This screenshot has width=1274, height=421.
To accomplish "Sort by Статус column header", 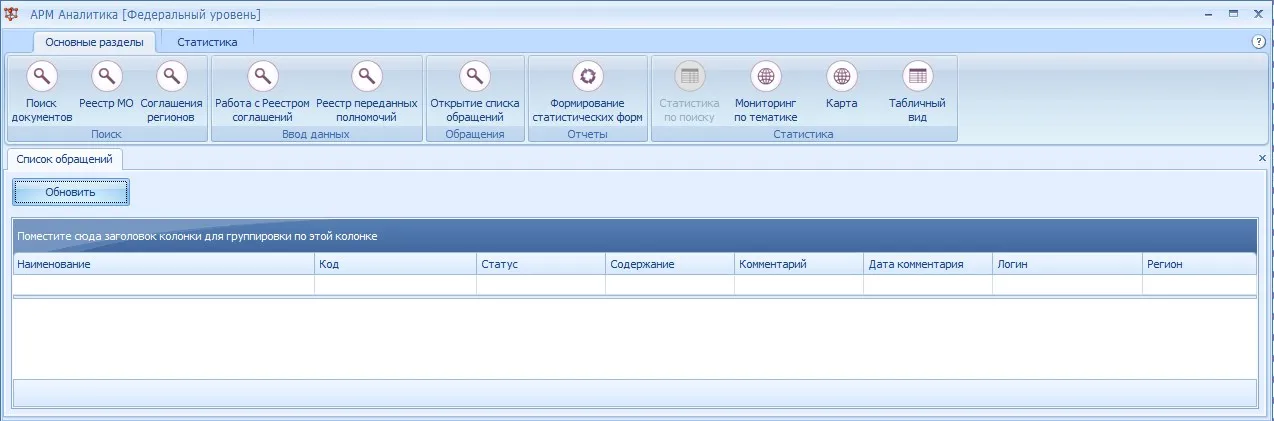I will tap(541, 264).
